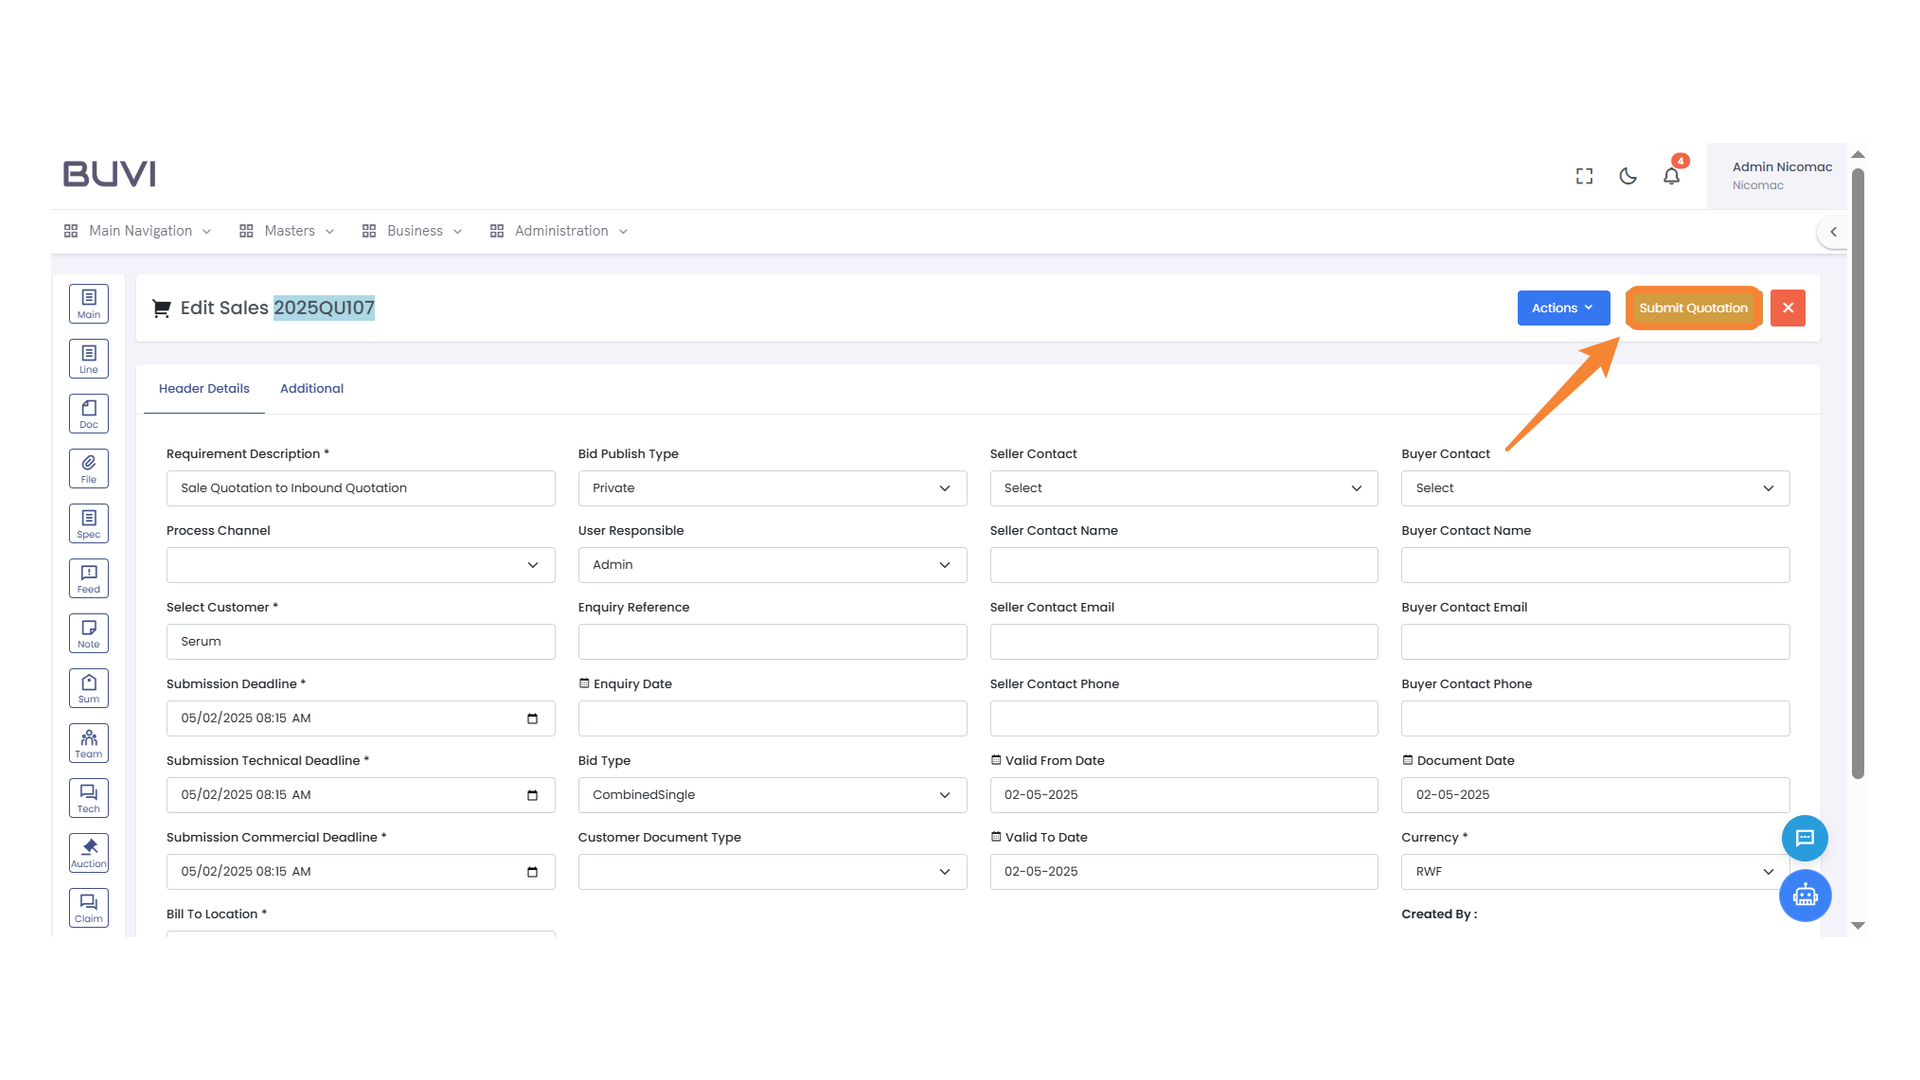Switch to the Additional tab

[x=311, y=388]
